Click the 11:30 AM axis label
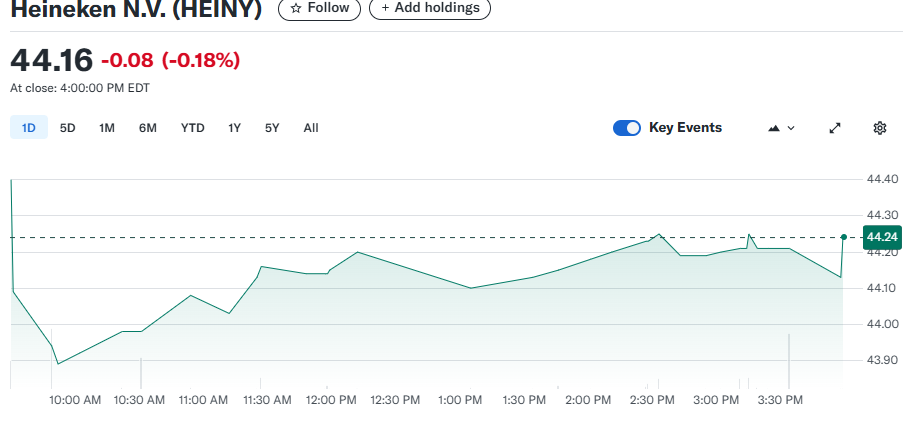This screenshot has height=423, width=913. pos(266,400)
